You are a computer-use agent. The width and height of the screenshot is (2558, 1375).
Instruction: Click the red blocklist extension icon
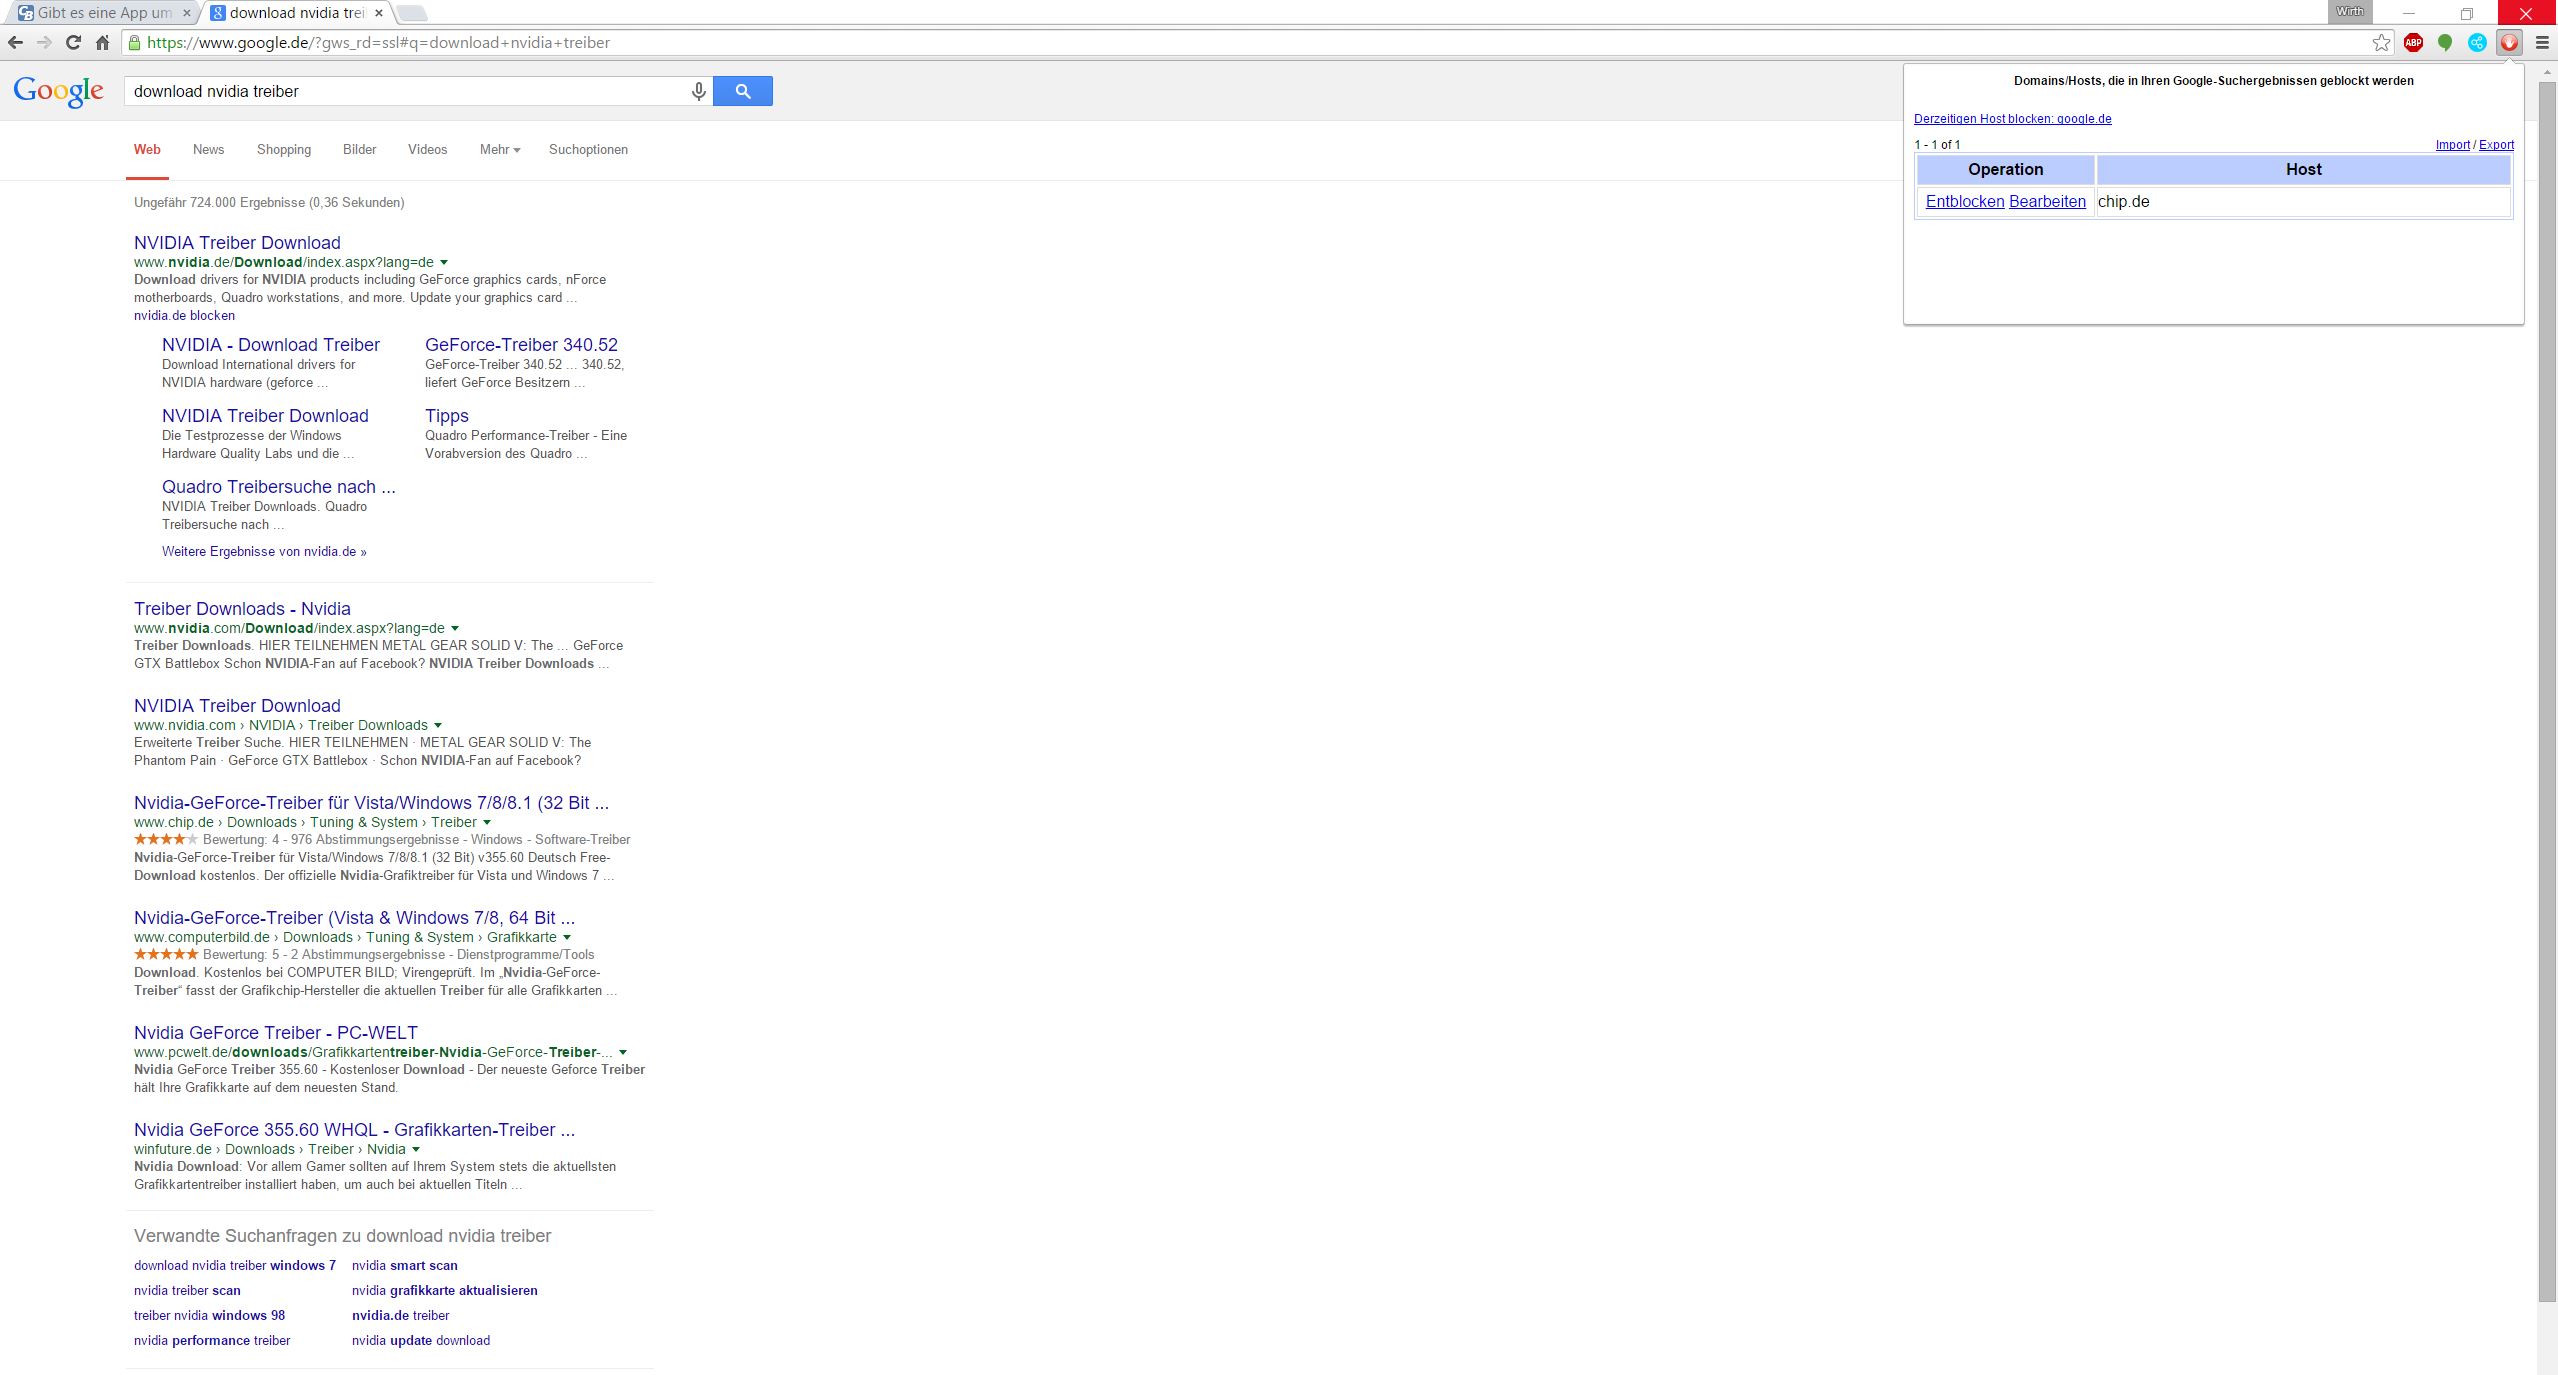[2509, 42]
